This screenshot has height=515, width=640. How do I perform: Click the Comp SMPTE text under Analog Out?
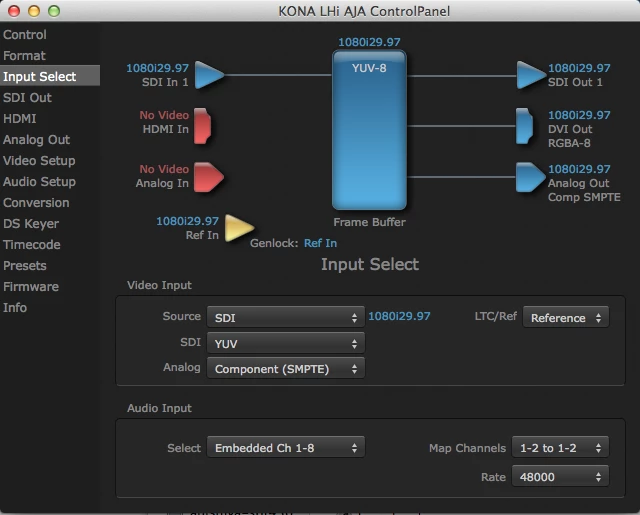584,197
